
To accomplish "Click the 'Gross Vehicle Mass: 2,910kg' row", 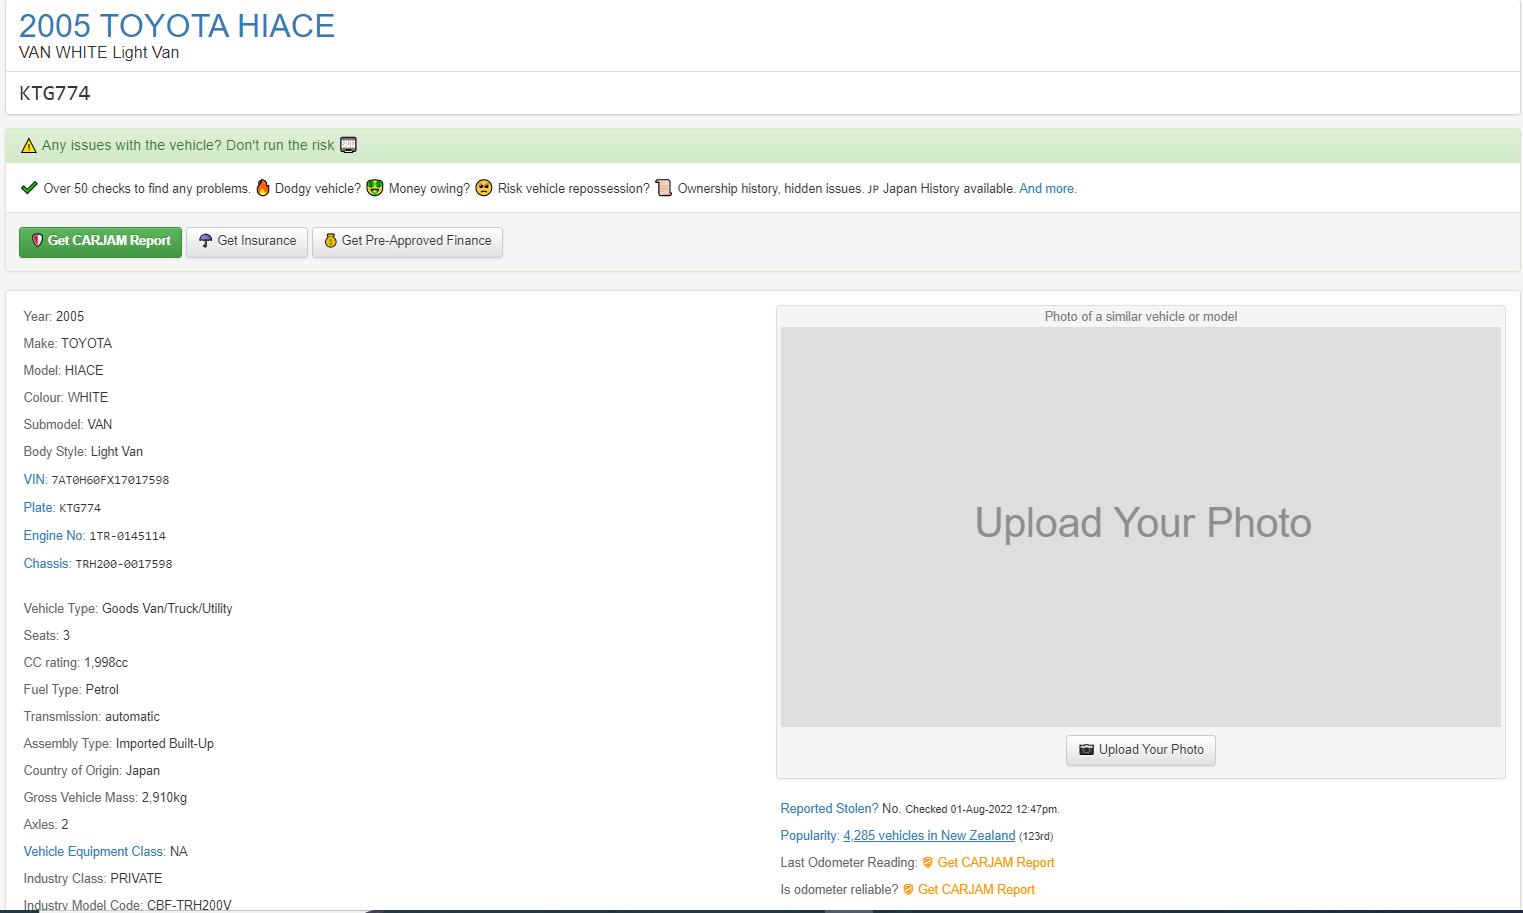I will click(105, 798).
